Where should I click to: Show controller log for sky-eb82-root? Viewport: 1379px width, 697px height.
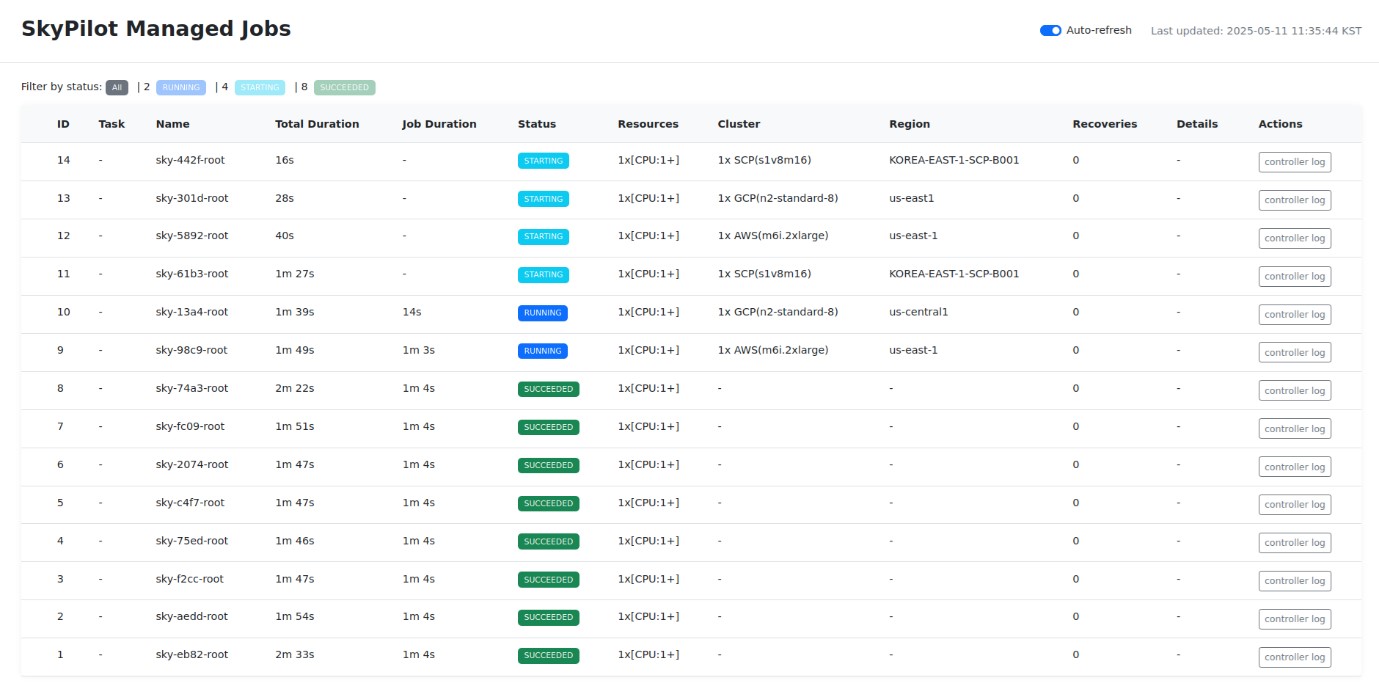tap(1294, 657)
